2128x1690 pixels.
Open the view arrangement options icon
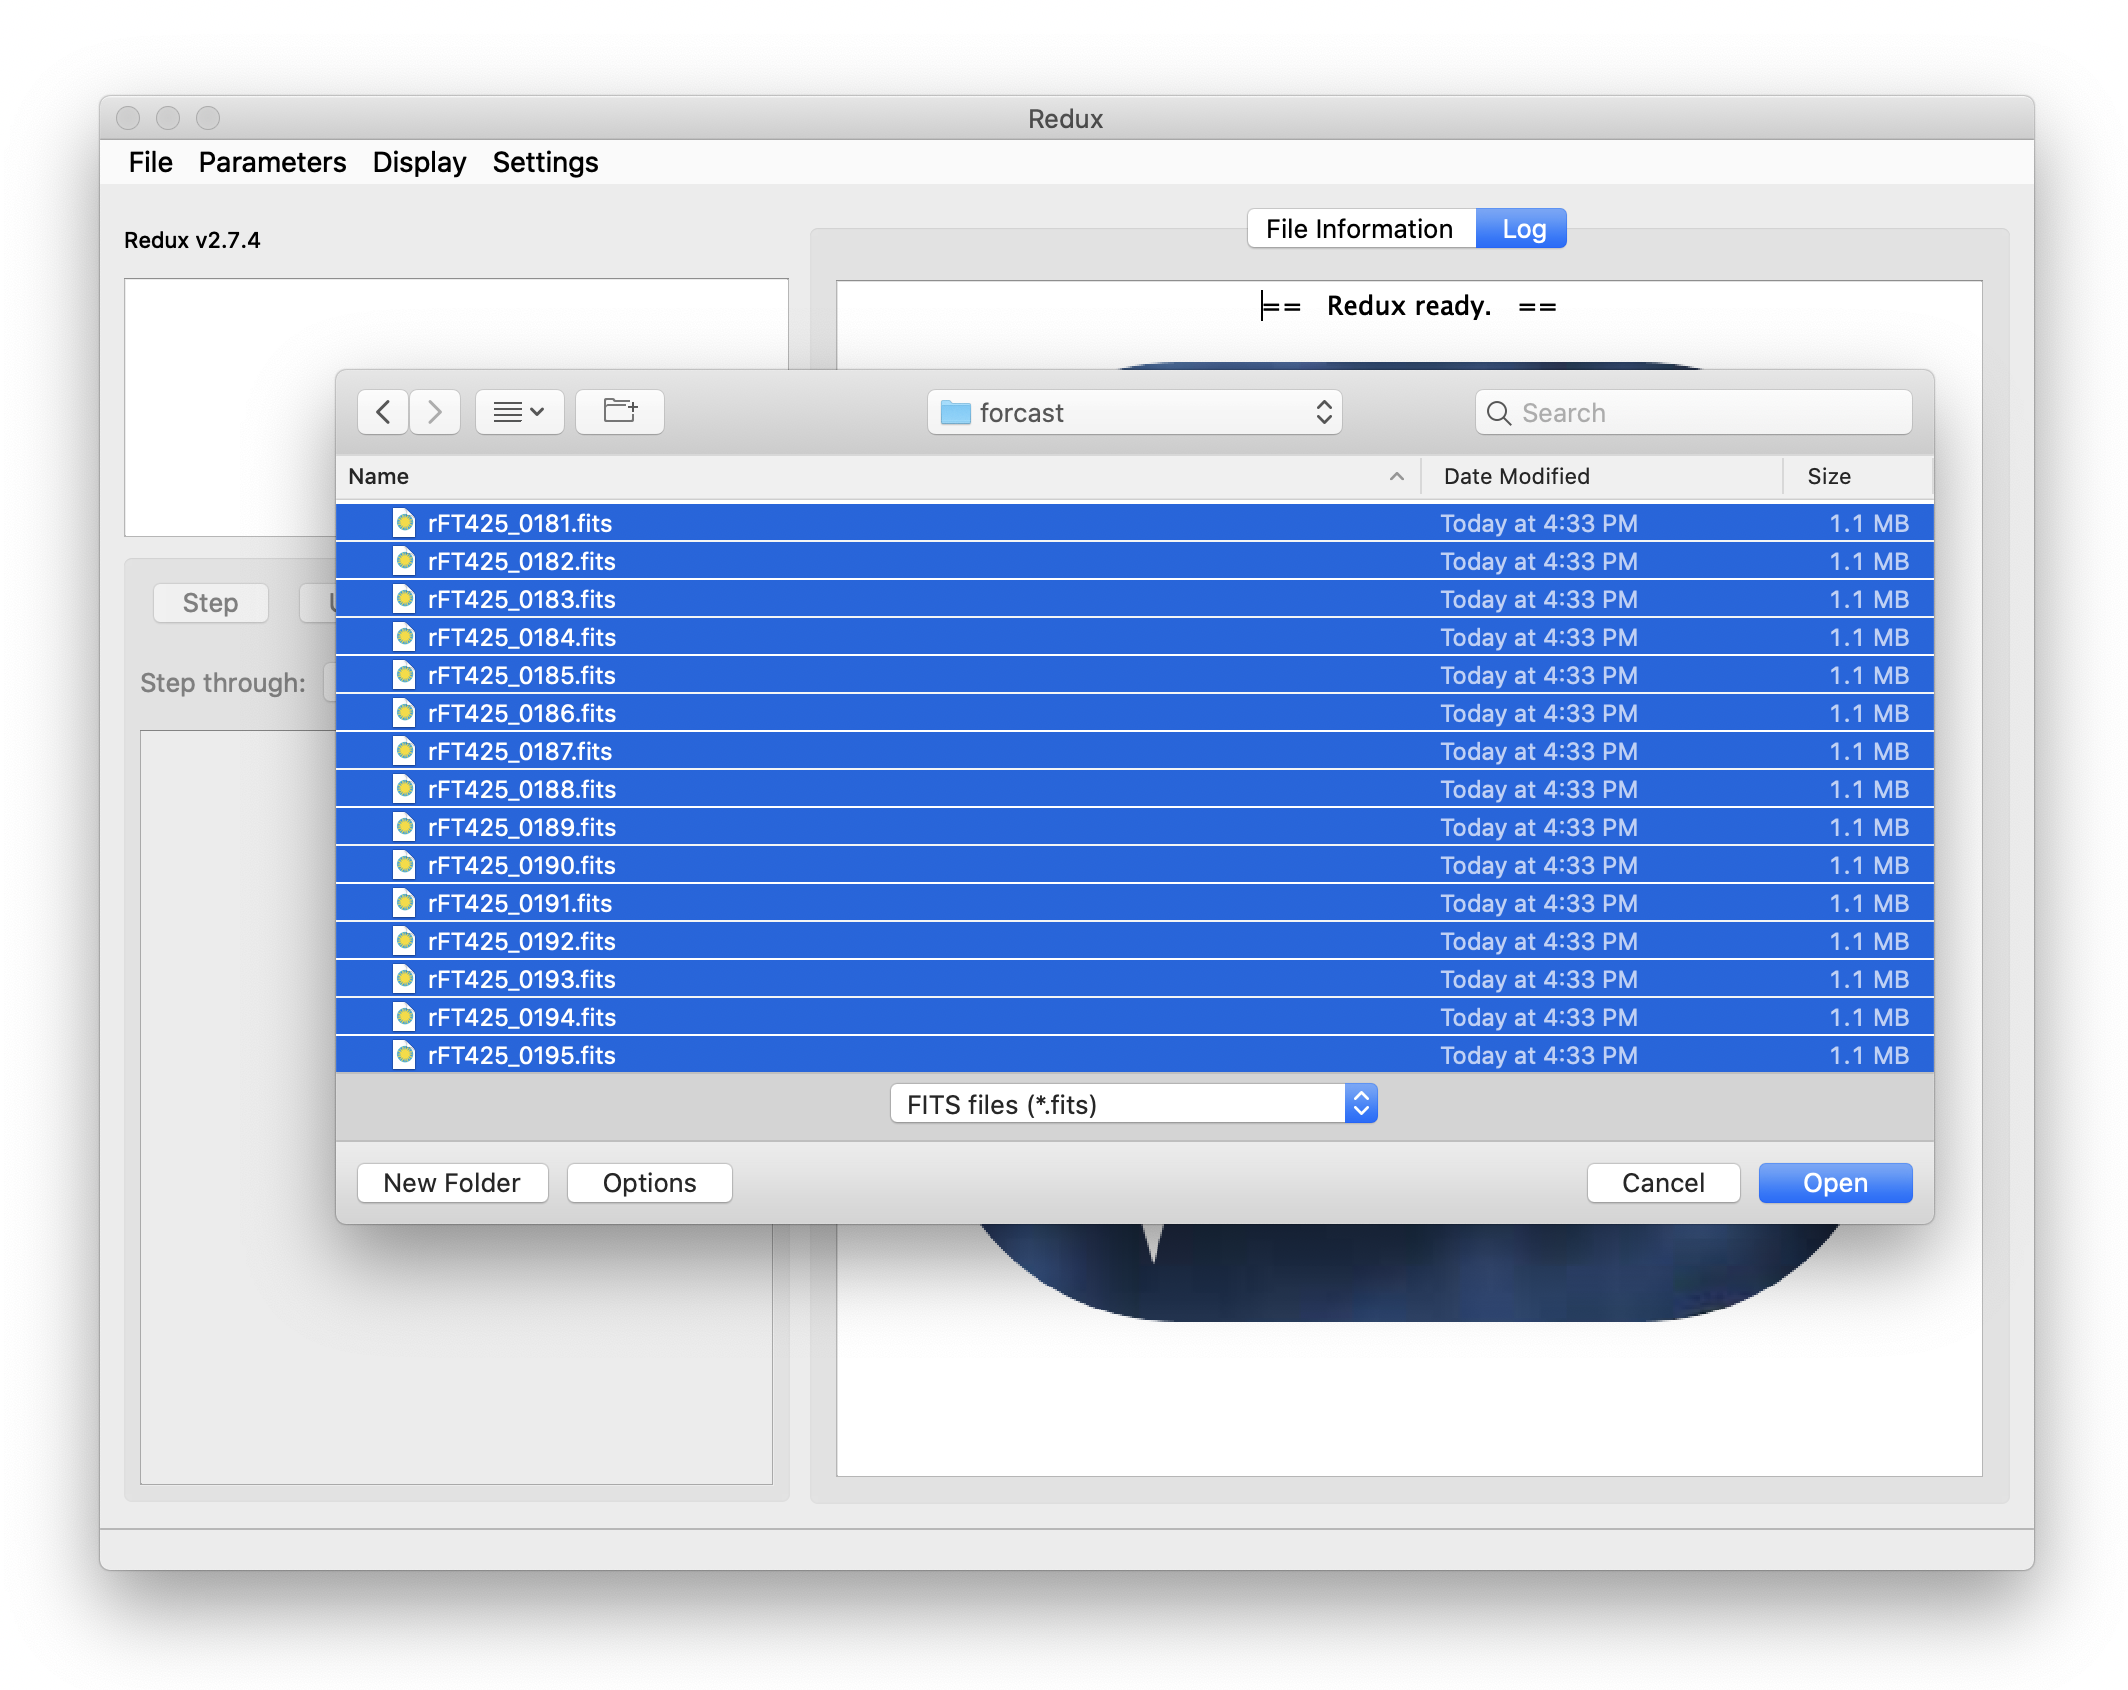519,411
